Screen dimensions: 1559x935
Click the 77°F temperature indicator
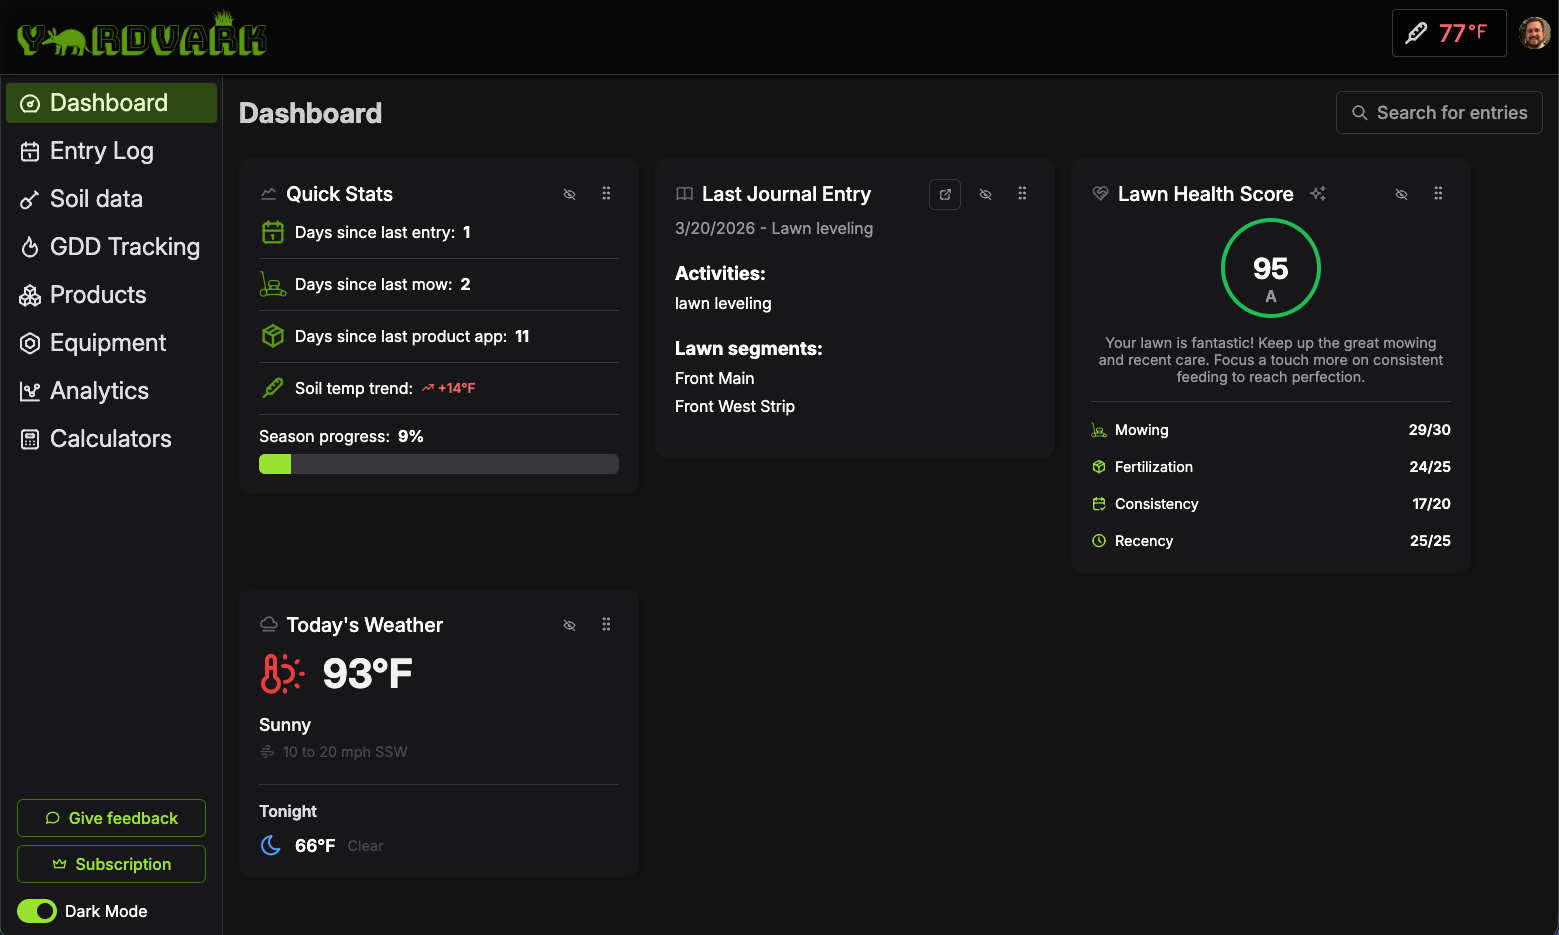click(x=1449, y=32)
